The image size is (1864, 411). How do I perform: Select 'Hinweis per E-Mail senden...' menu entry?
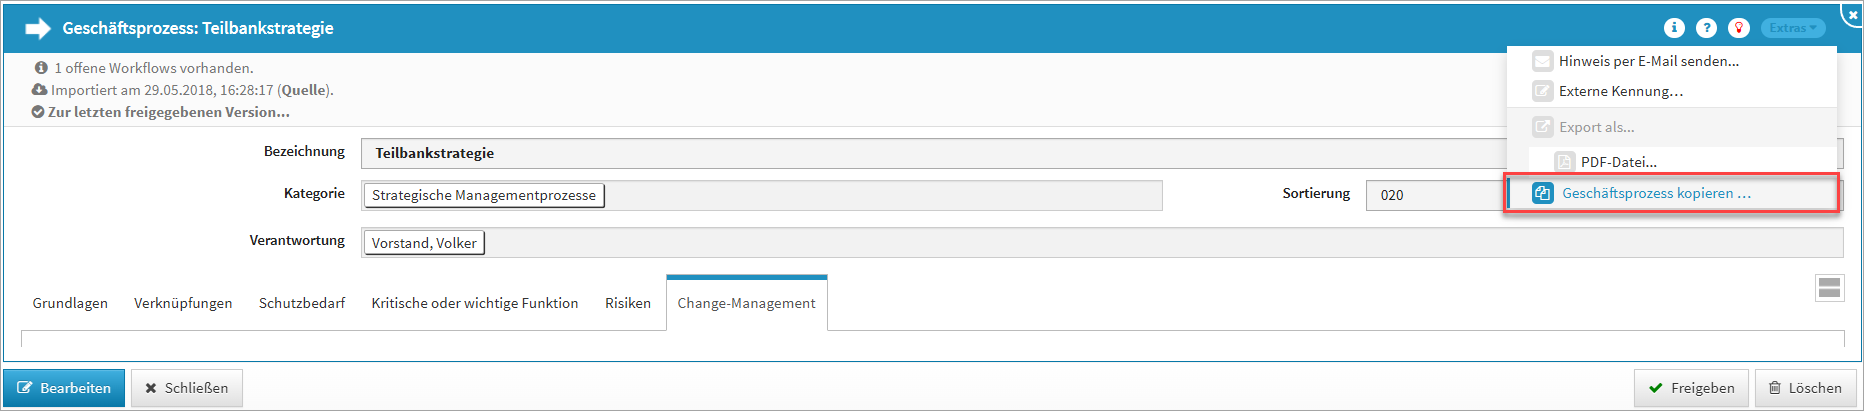(1648, 61)
